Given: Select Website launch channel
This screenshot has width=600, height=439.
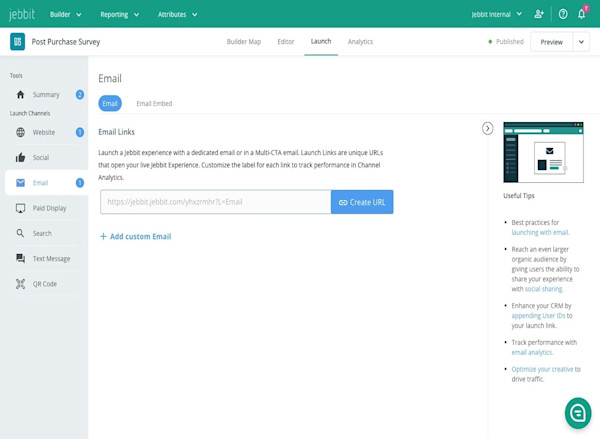Looking at the screenshot, I should click(46, 132).
